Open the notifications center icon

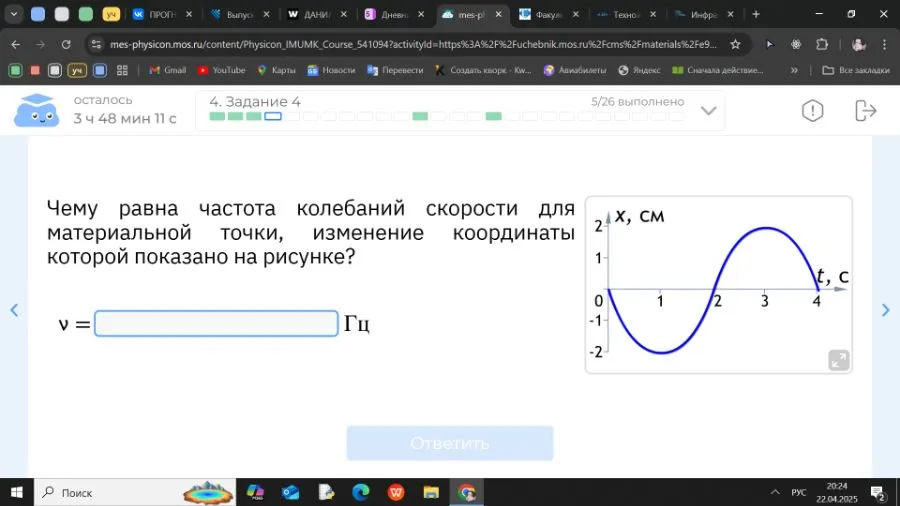(x=877, y=492)
